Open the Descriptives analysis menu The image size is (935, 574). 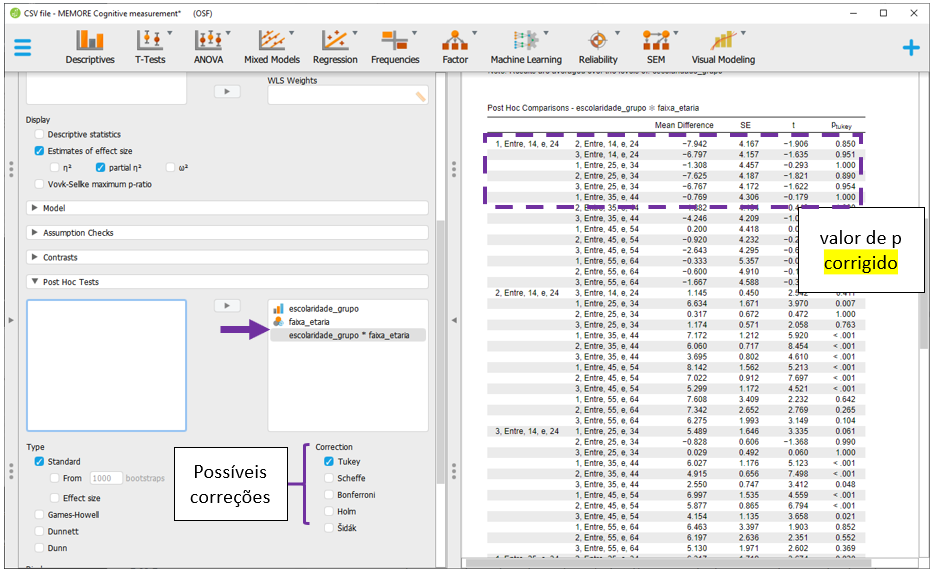(90, 46)
